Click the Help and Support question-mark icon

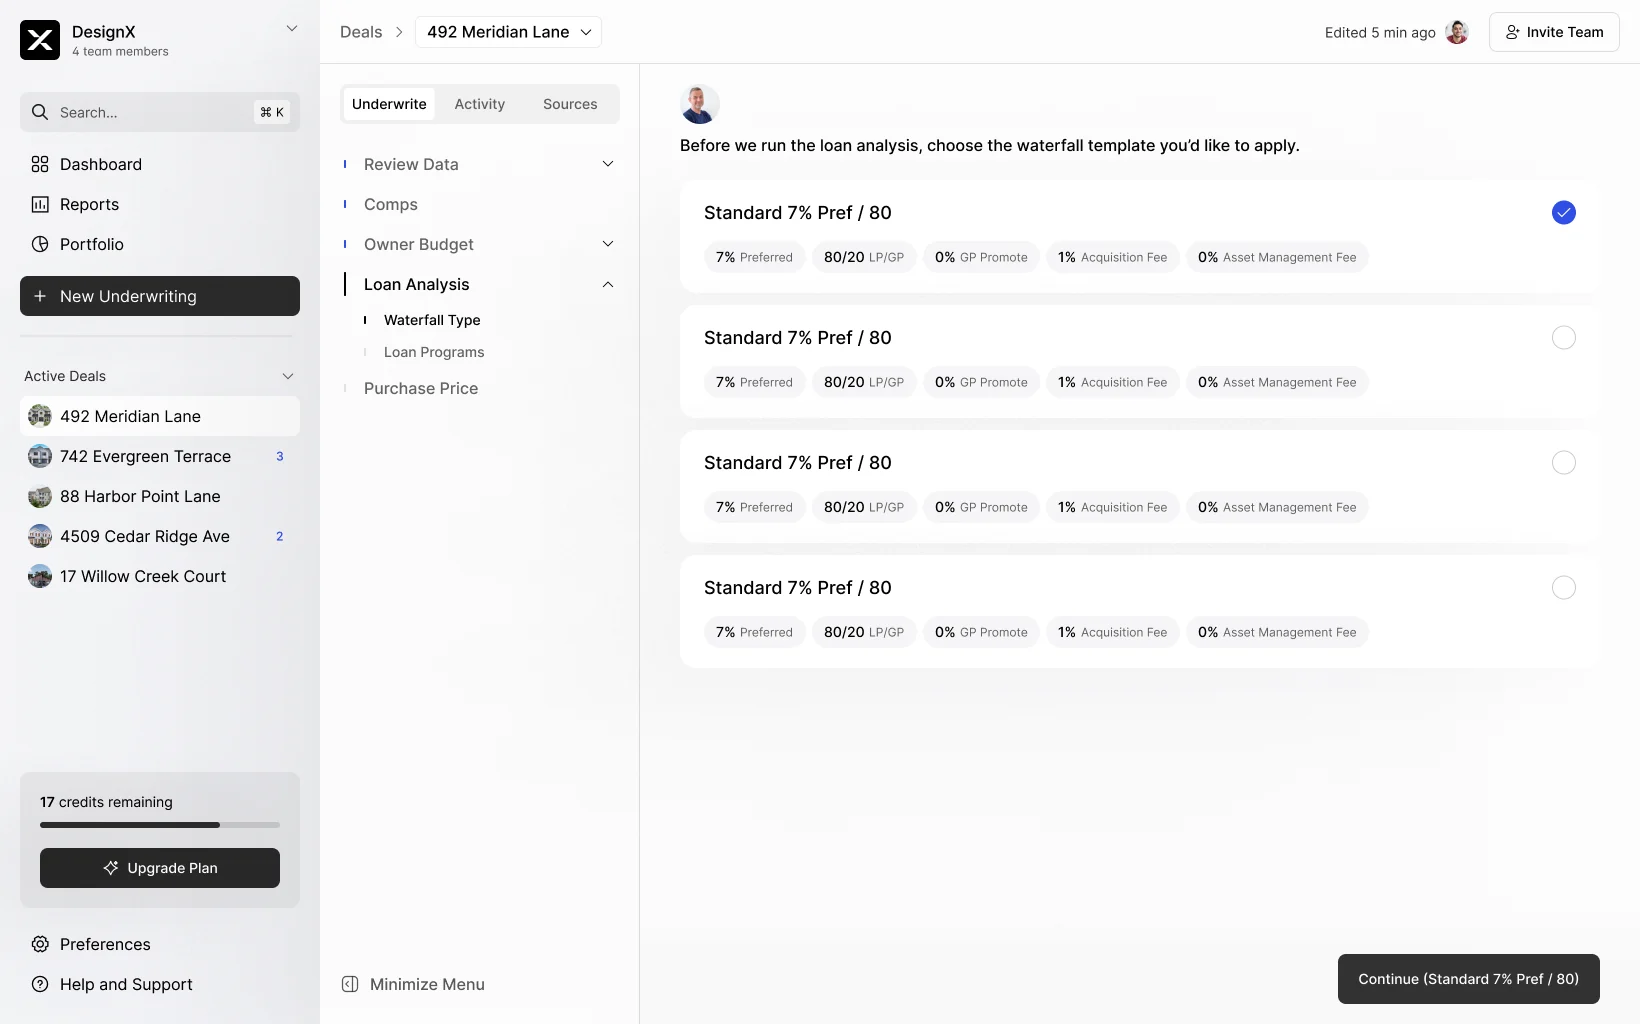[x=40, y=984]
